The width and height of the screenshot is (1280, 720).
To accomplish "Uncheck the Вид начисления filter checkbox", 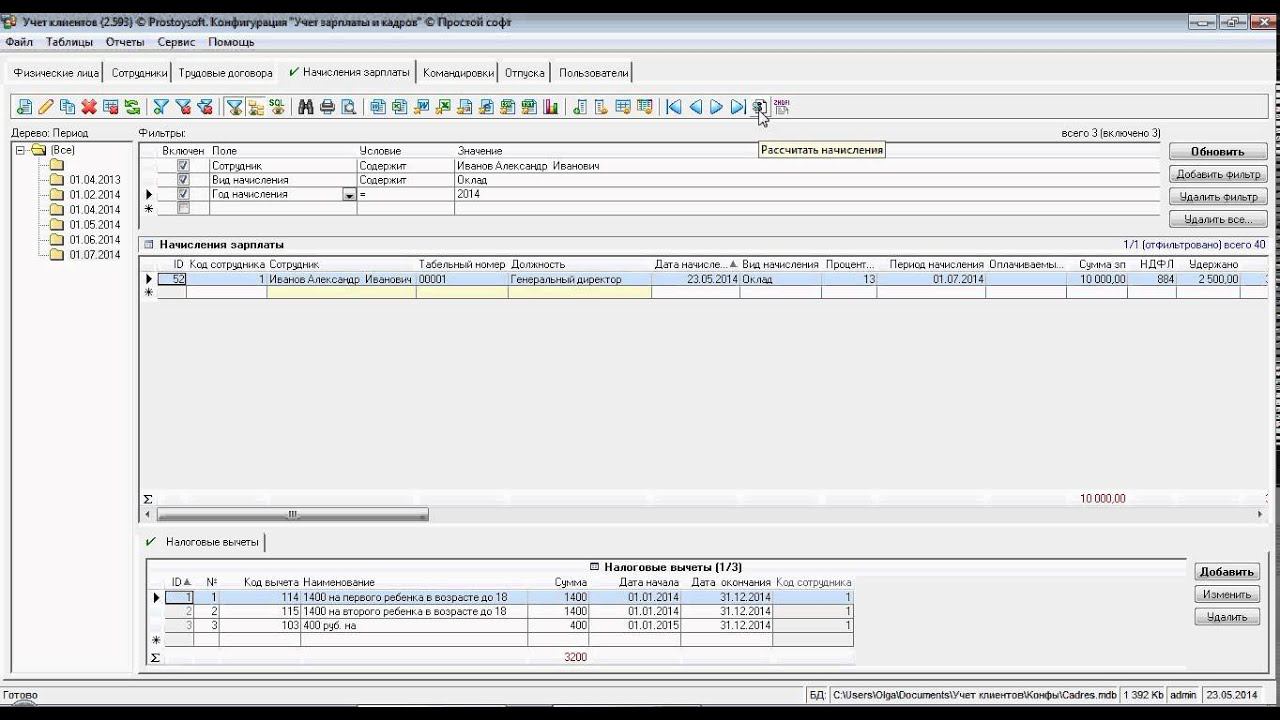I will 183,180.
